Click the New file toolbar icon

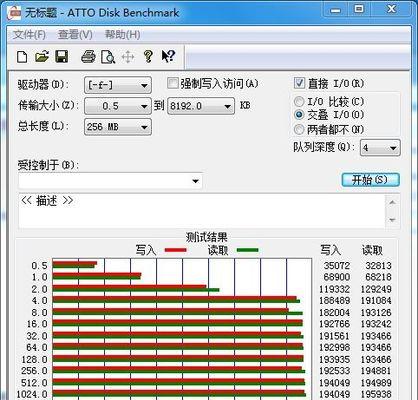point(22,57)
